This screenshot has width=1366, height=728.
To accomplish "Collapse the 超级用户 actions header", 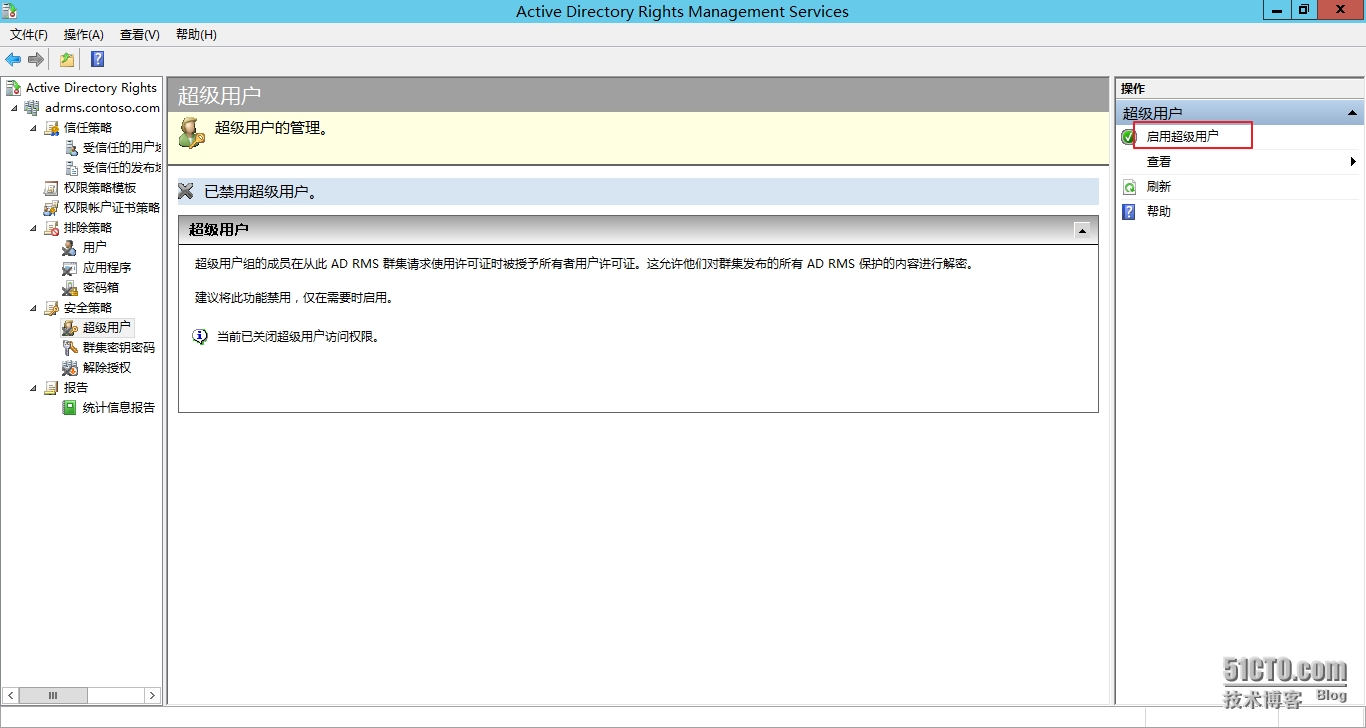I will (1352, 113).
